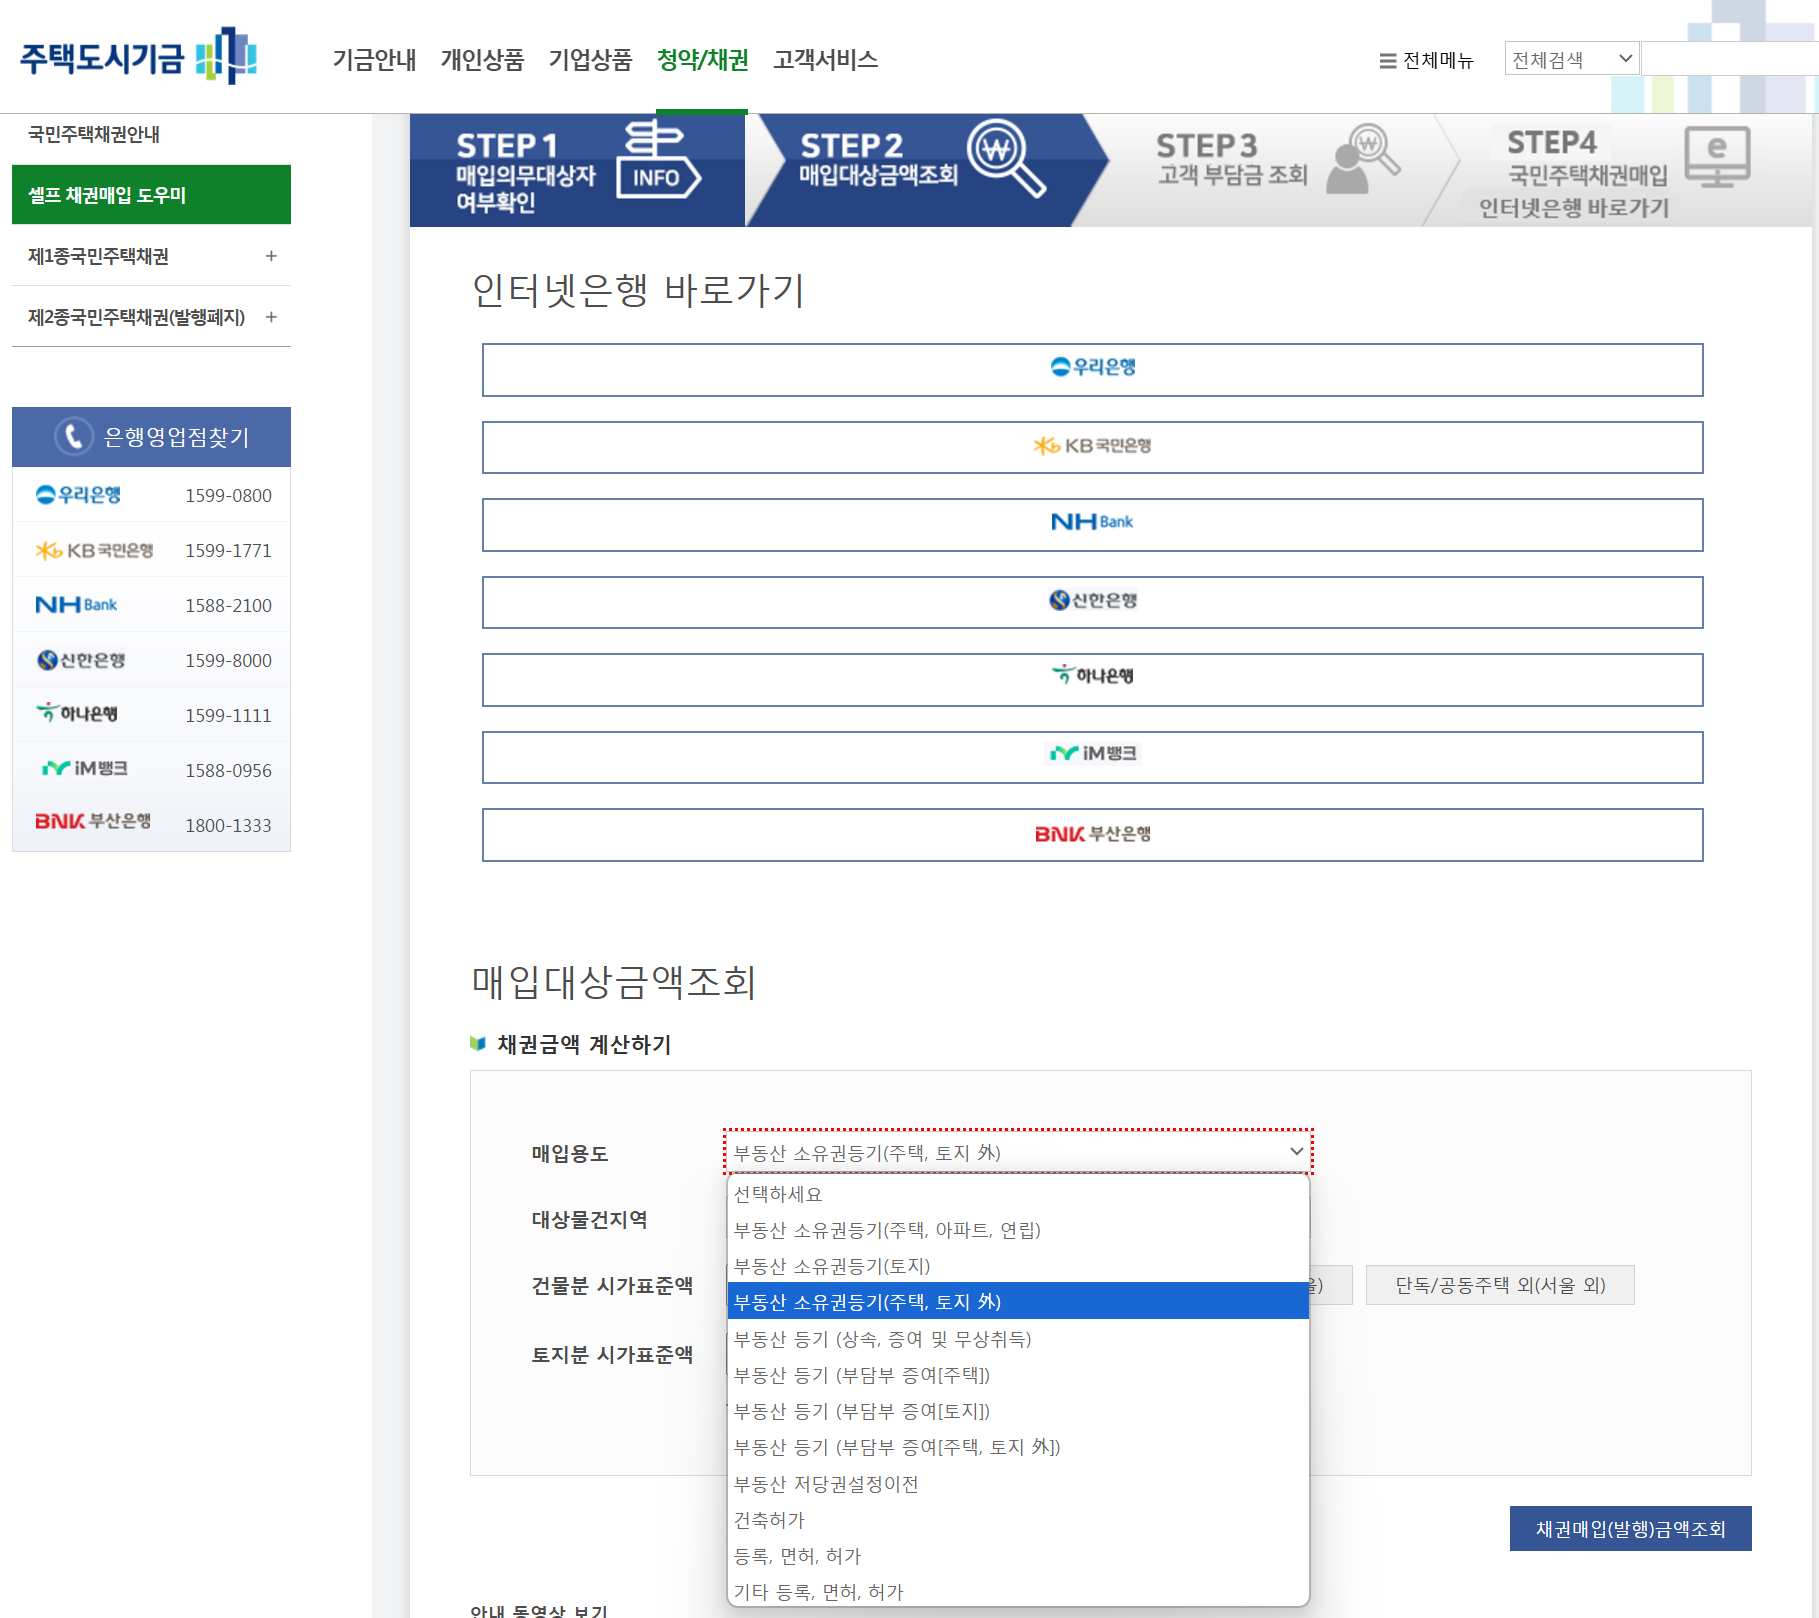
Task: Choose 부동산 소유권등기(토지) option
Action: click(1018, 1266)
